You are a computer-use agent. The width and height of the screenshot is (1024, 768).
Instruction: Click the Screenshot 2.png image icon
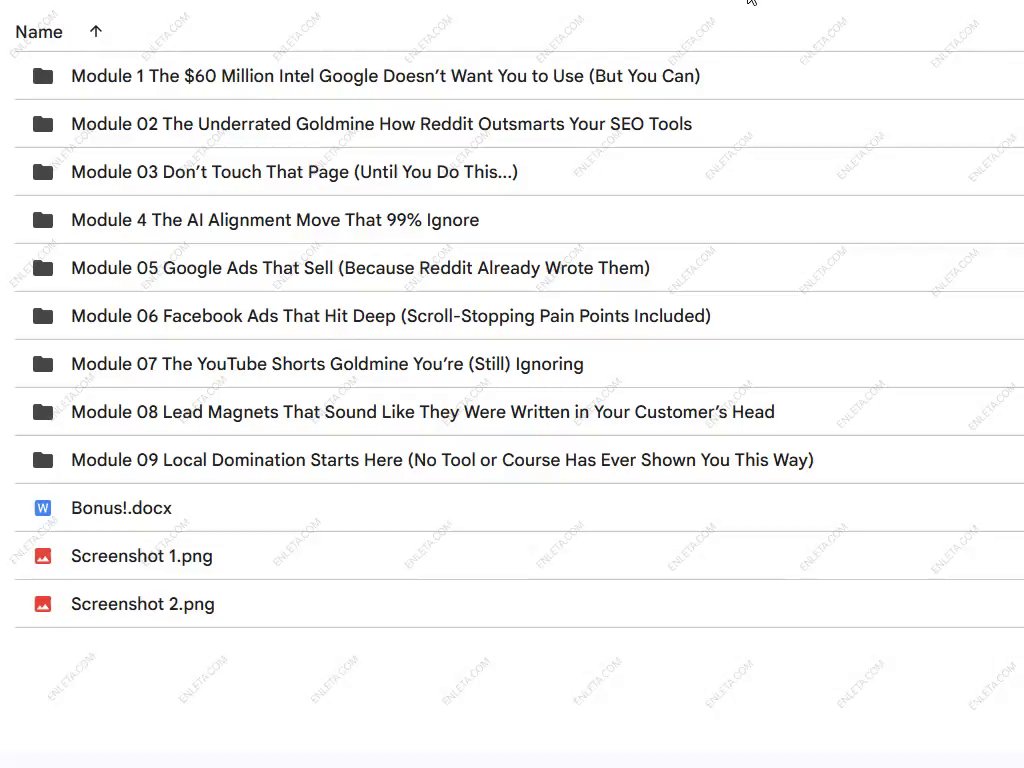tap(43, 604)
